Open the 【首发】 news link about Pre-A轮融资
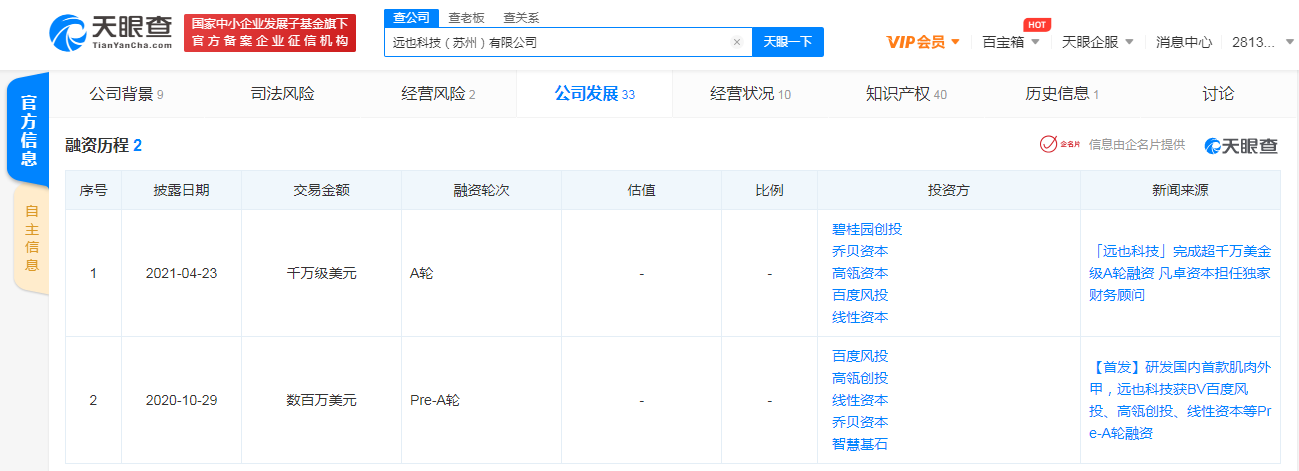The image size is (1299, 471). [x=1179, y=400]
